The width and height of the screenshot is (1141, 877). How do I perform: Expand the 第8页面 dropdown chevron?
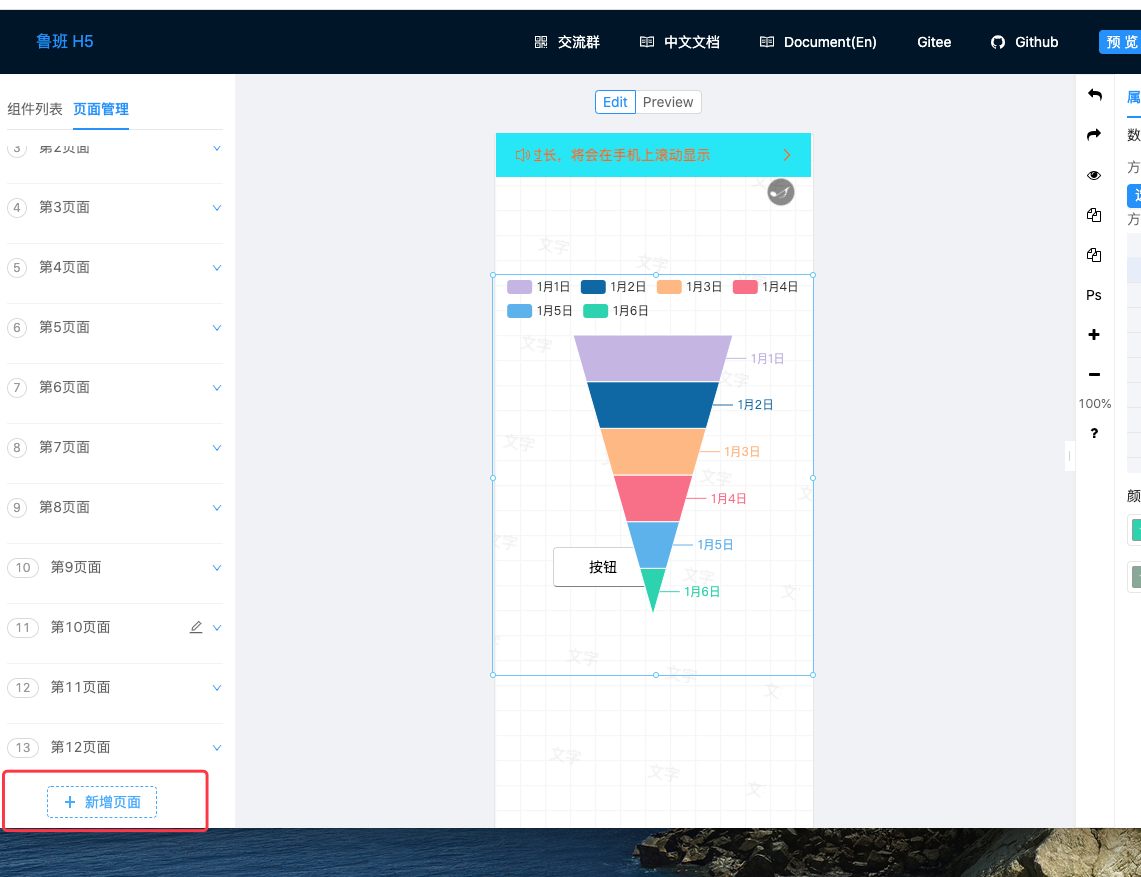(x=217, y=507)
